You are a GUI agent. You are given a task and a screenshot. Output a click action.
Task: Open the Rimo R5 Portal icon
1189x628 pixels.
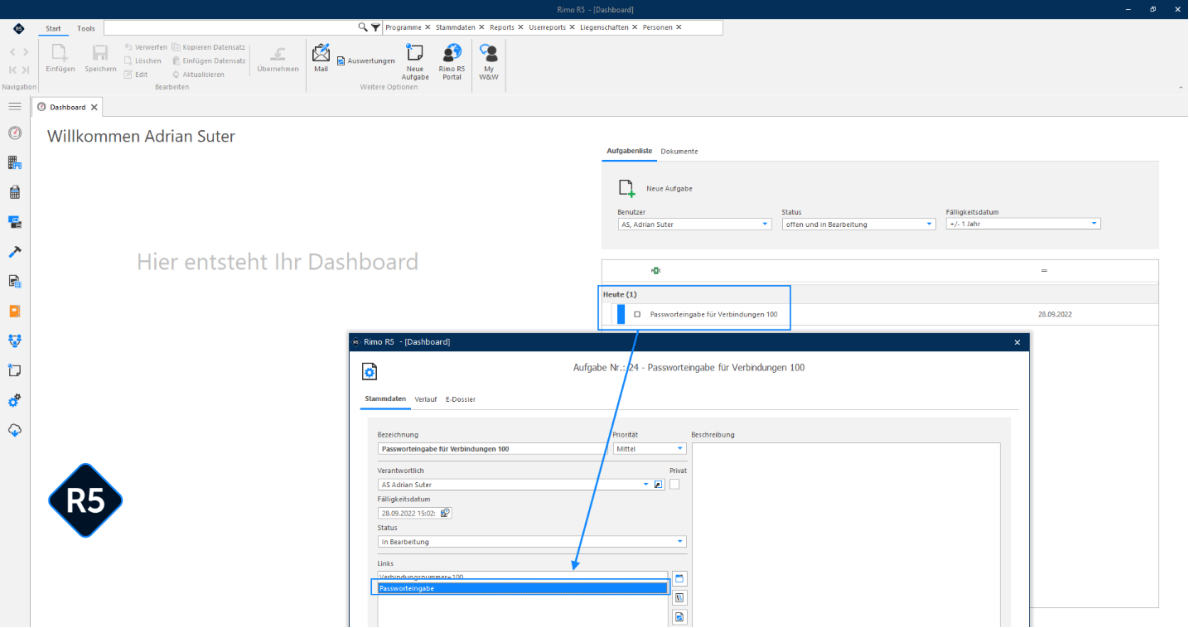(x=452, y=61)
